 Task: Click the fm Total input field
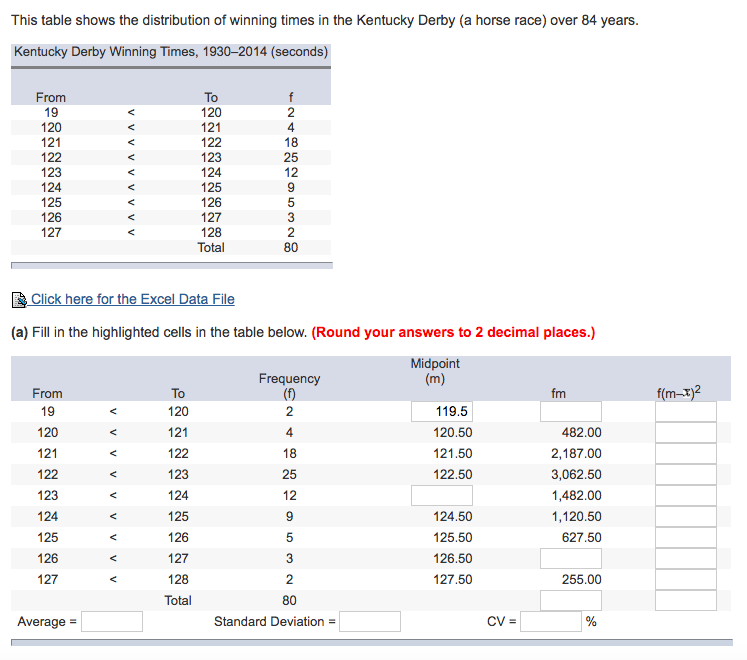coord(571,600)
